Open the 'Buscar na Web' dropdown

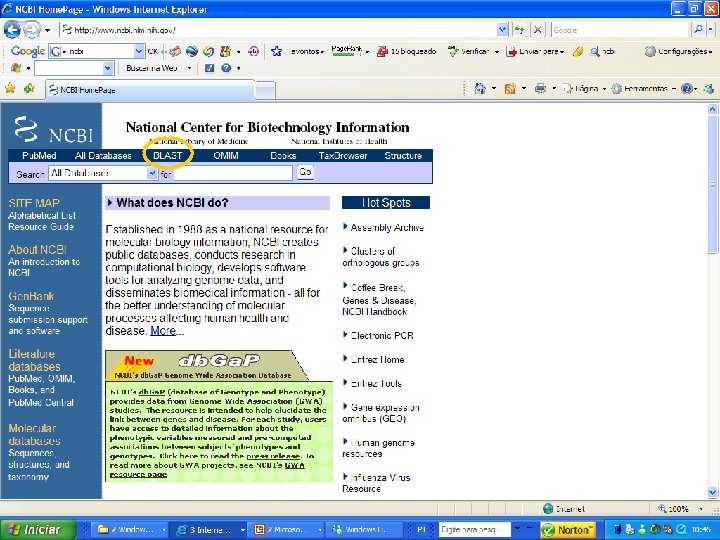click(x=189, y=68)
